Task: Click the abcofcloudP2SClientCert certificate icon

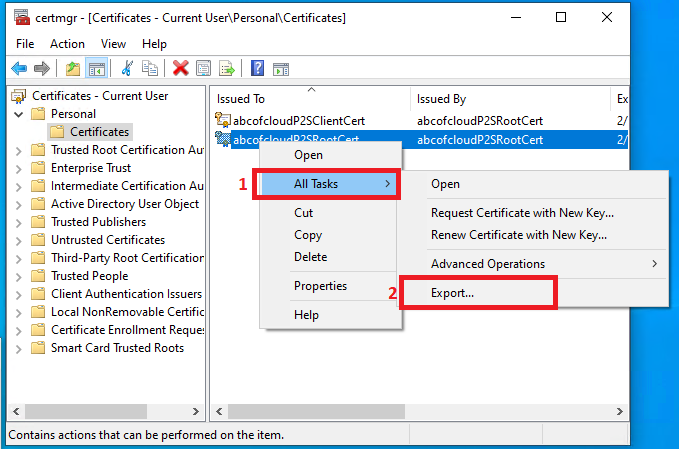Action: tap(223, 120)
